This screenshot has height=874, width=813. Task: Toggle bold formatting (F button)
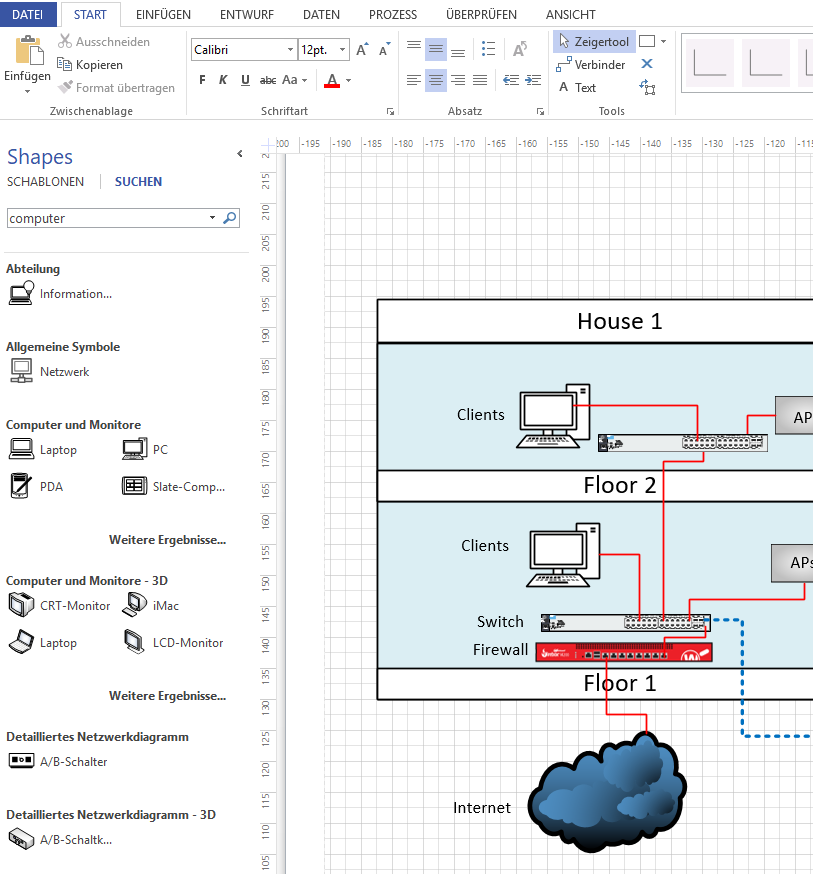[203, 80]
